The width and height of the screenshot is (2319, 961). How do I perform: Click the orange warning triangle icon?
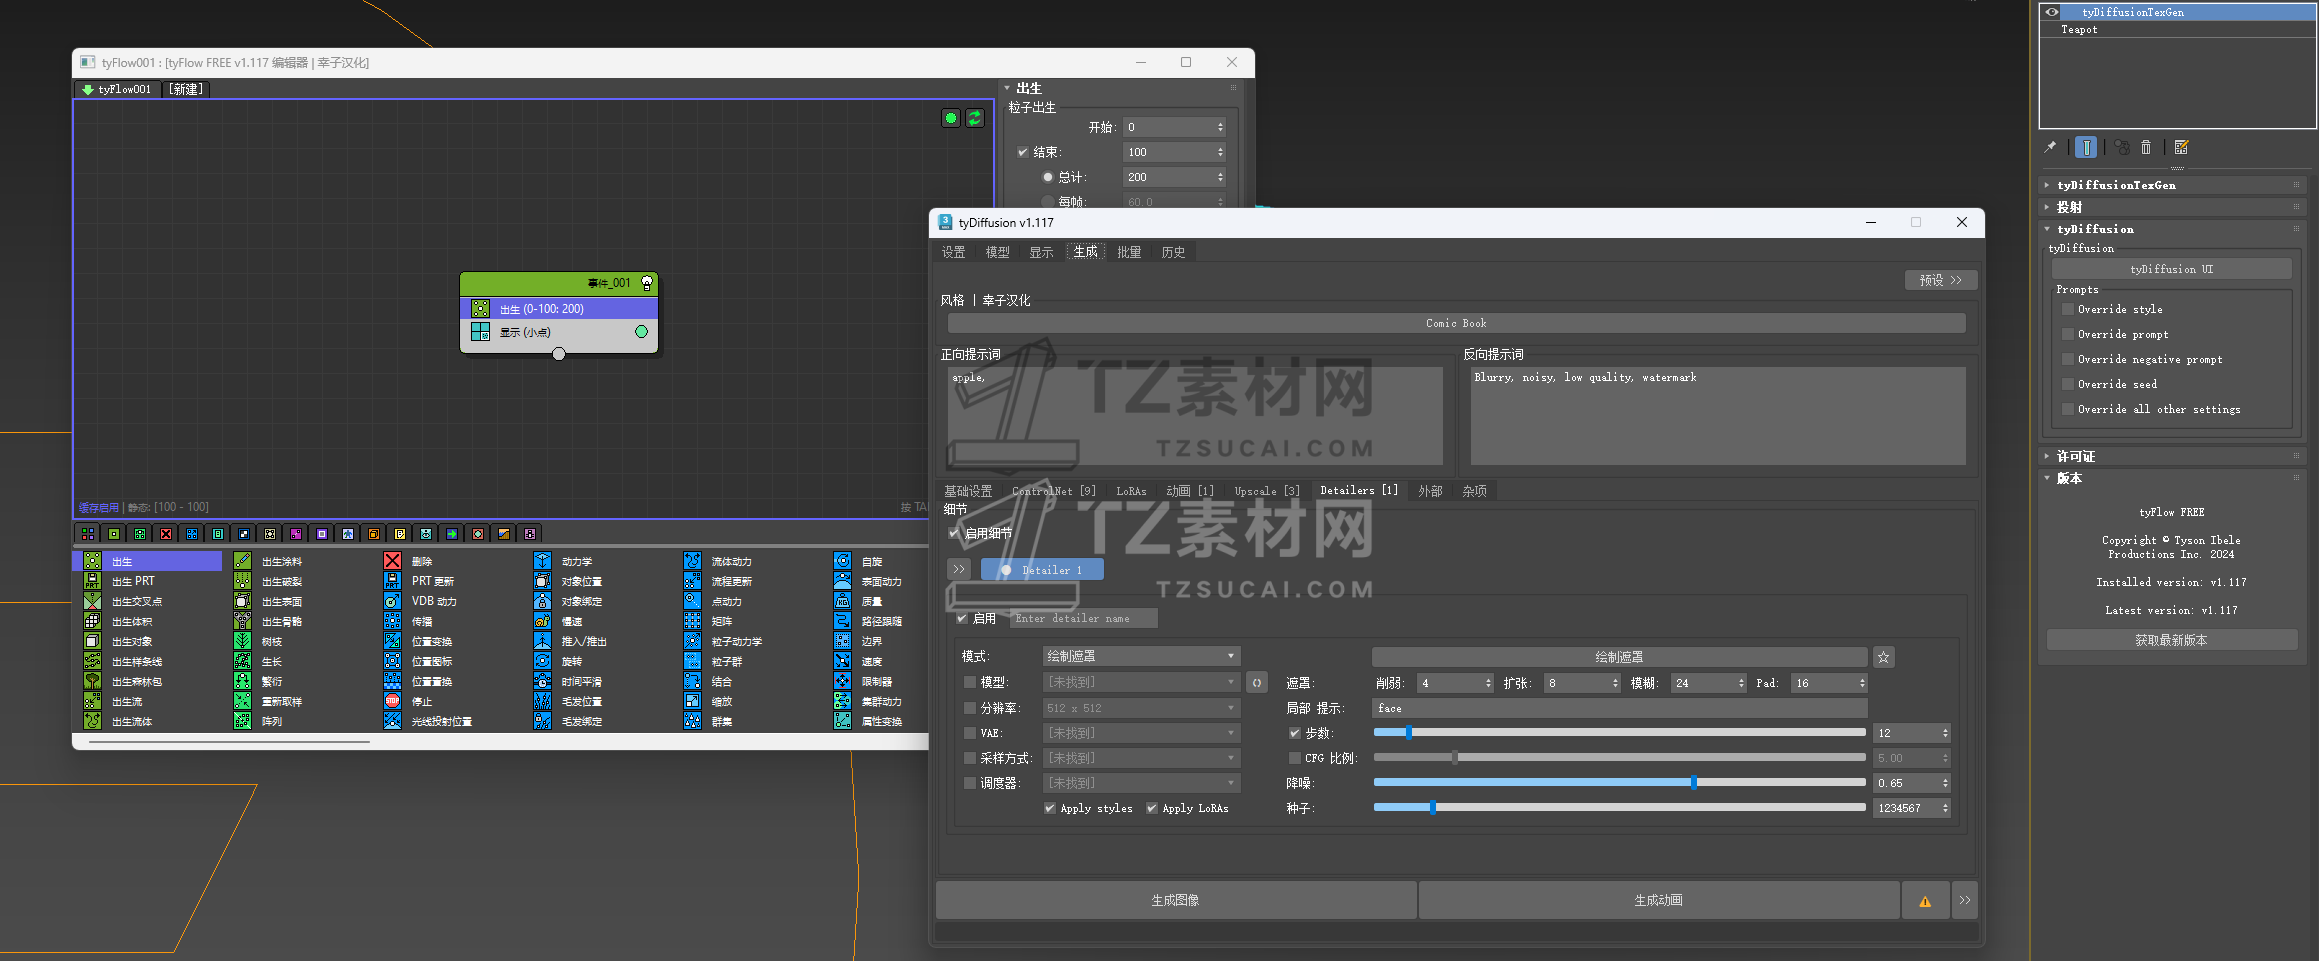point(1925,900)
